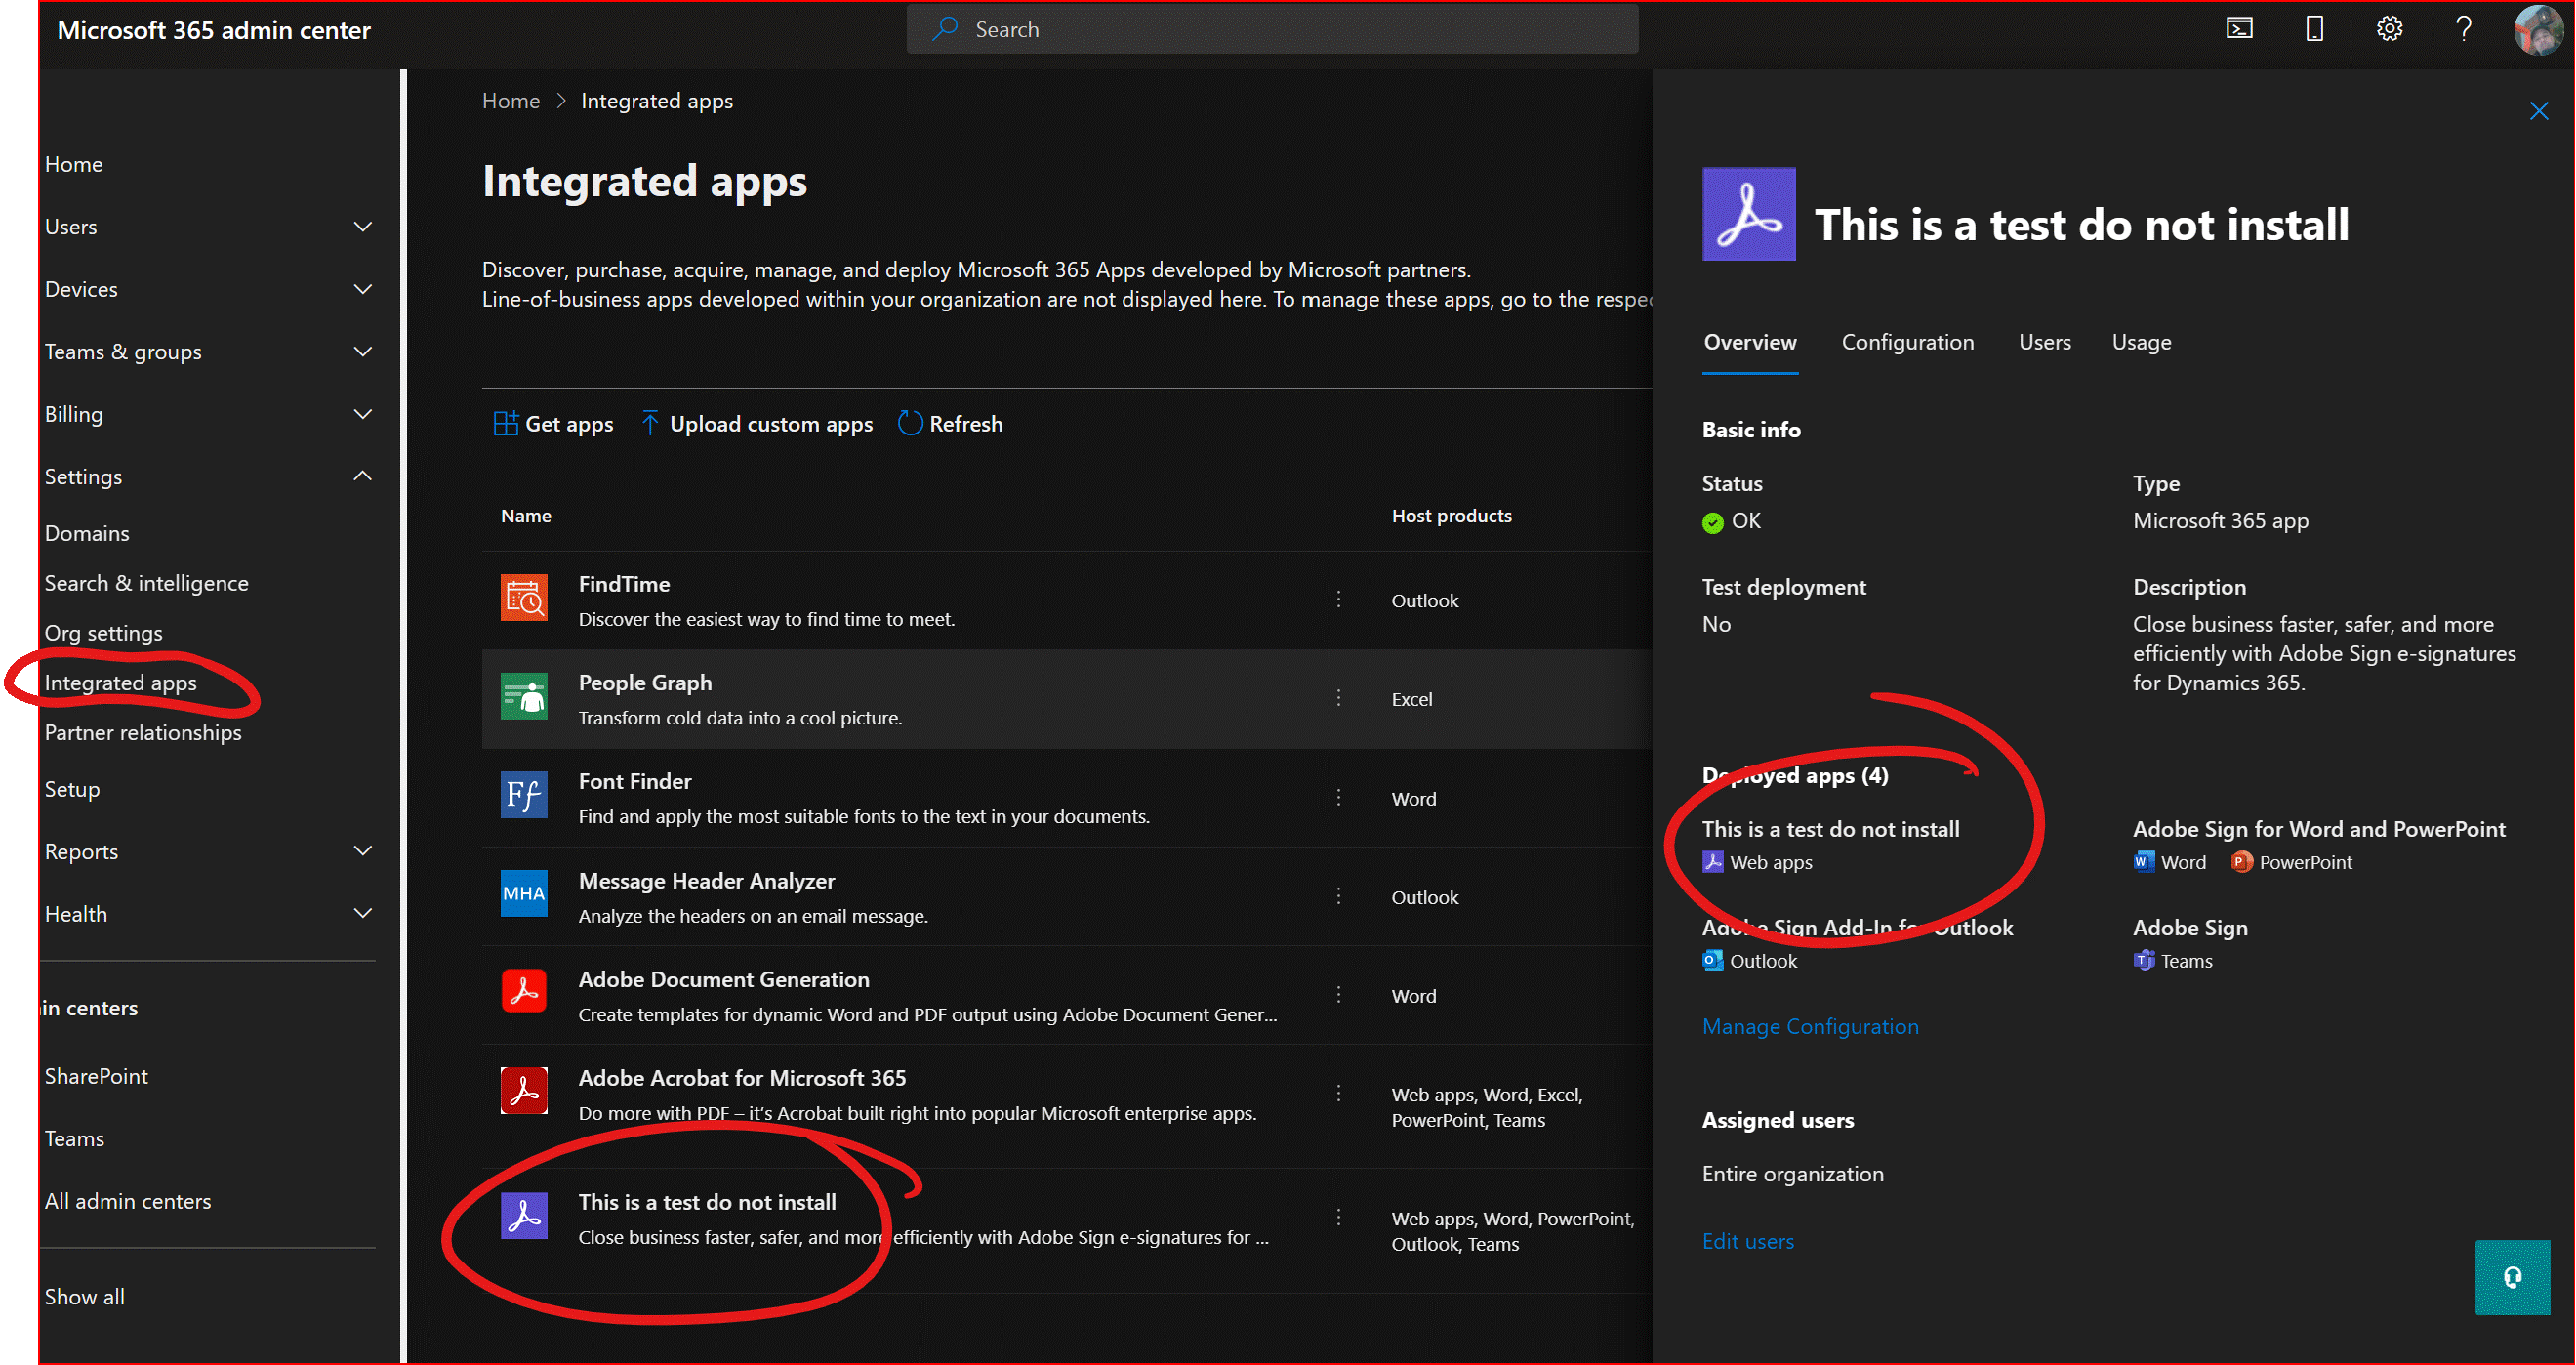Open Manage Configuration link
The width and height of the screenshot is (2576, 1365).
click(x=1810, y=1026)
